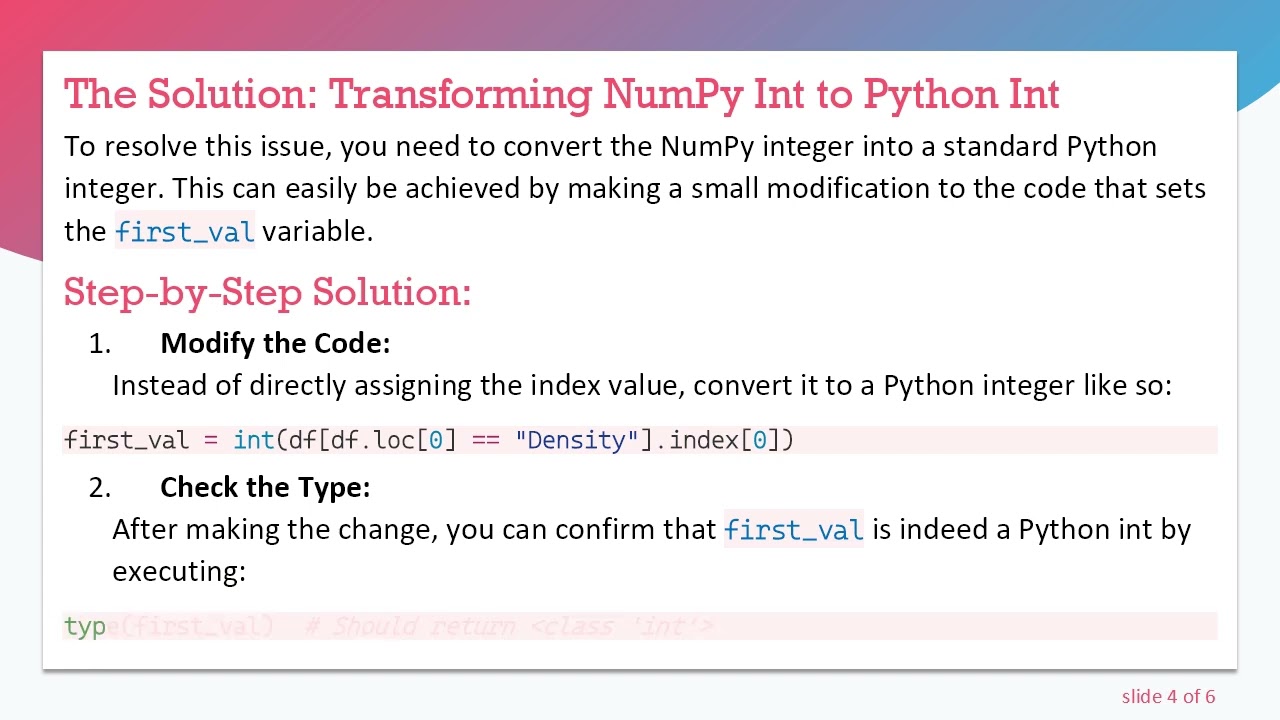Click the 'Step-by-Step Solution:' heading
1280x720 pixels.
click(x=267, y=292)
